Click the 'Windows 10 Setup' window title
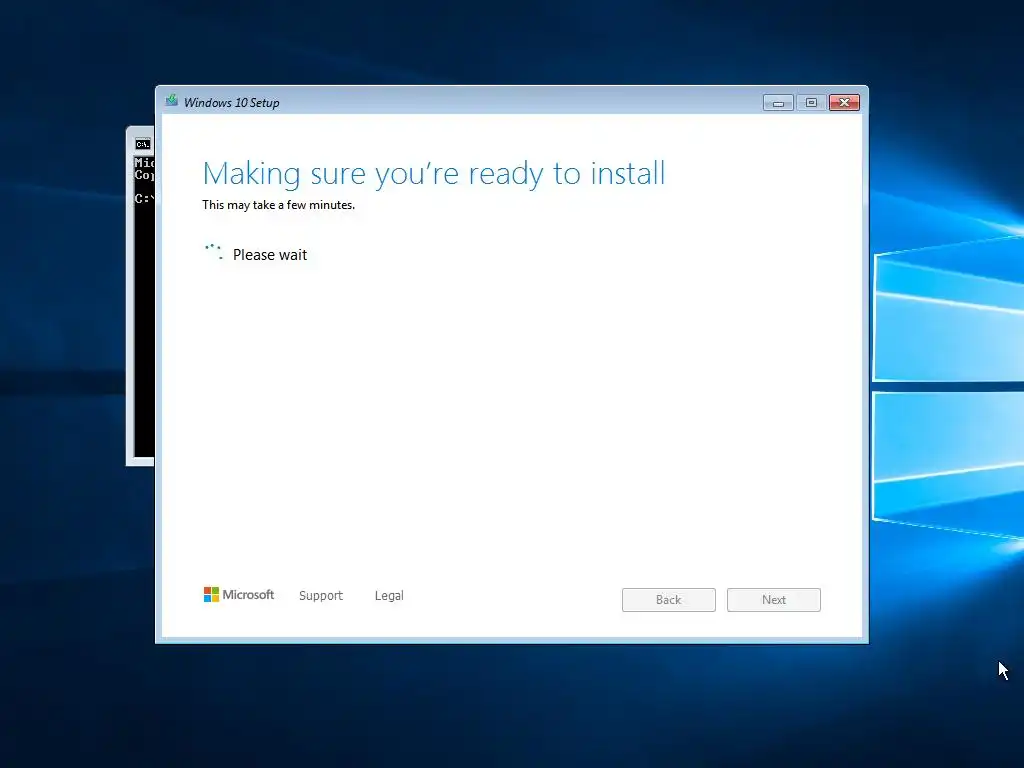 click(x=231, y=103)
